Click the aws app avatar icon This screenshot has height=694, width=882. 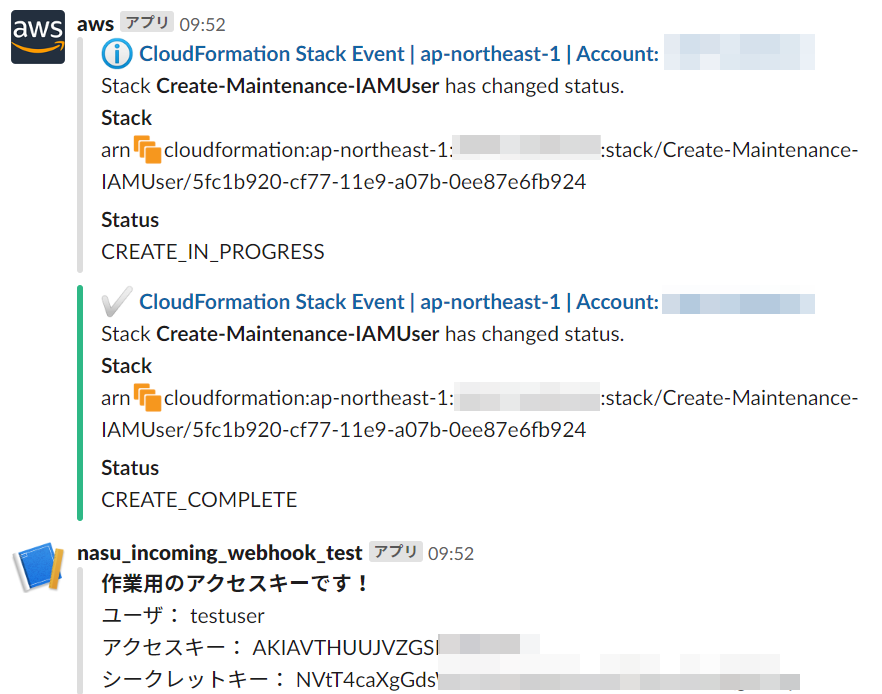(x=38, y=37)
